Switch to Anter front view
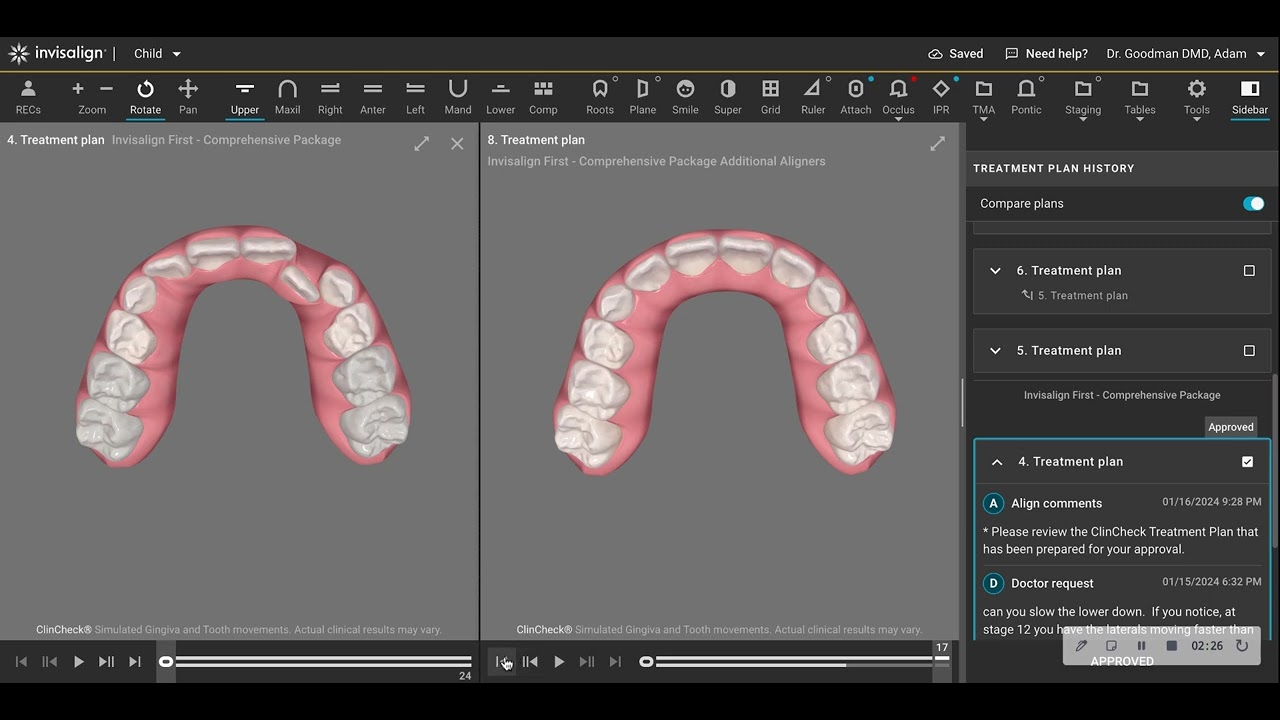The height and width of the screenshot is (720, 1280). (373, 97)
